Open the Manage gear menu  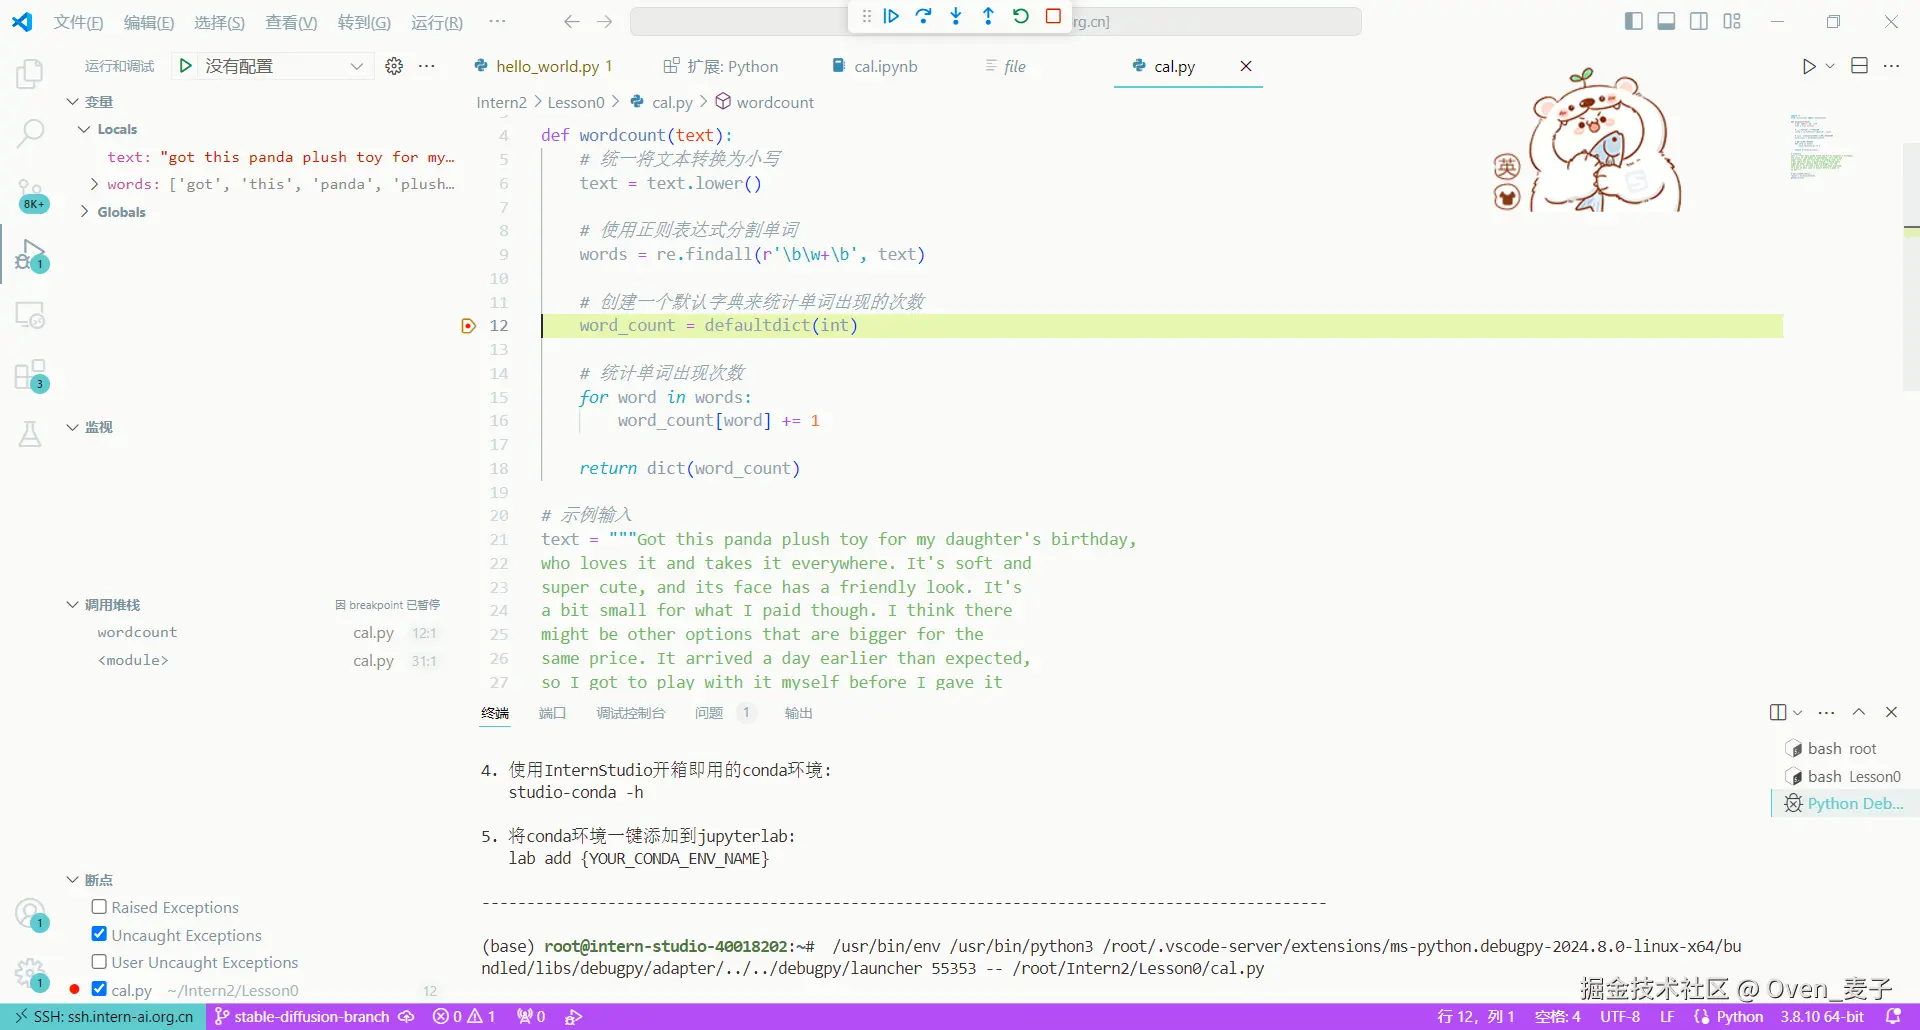tap(30, 973)
